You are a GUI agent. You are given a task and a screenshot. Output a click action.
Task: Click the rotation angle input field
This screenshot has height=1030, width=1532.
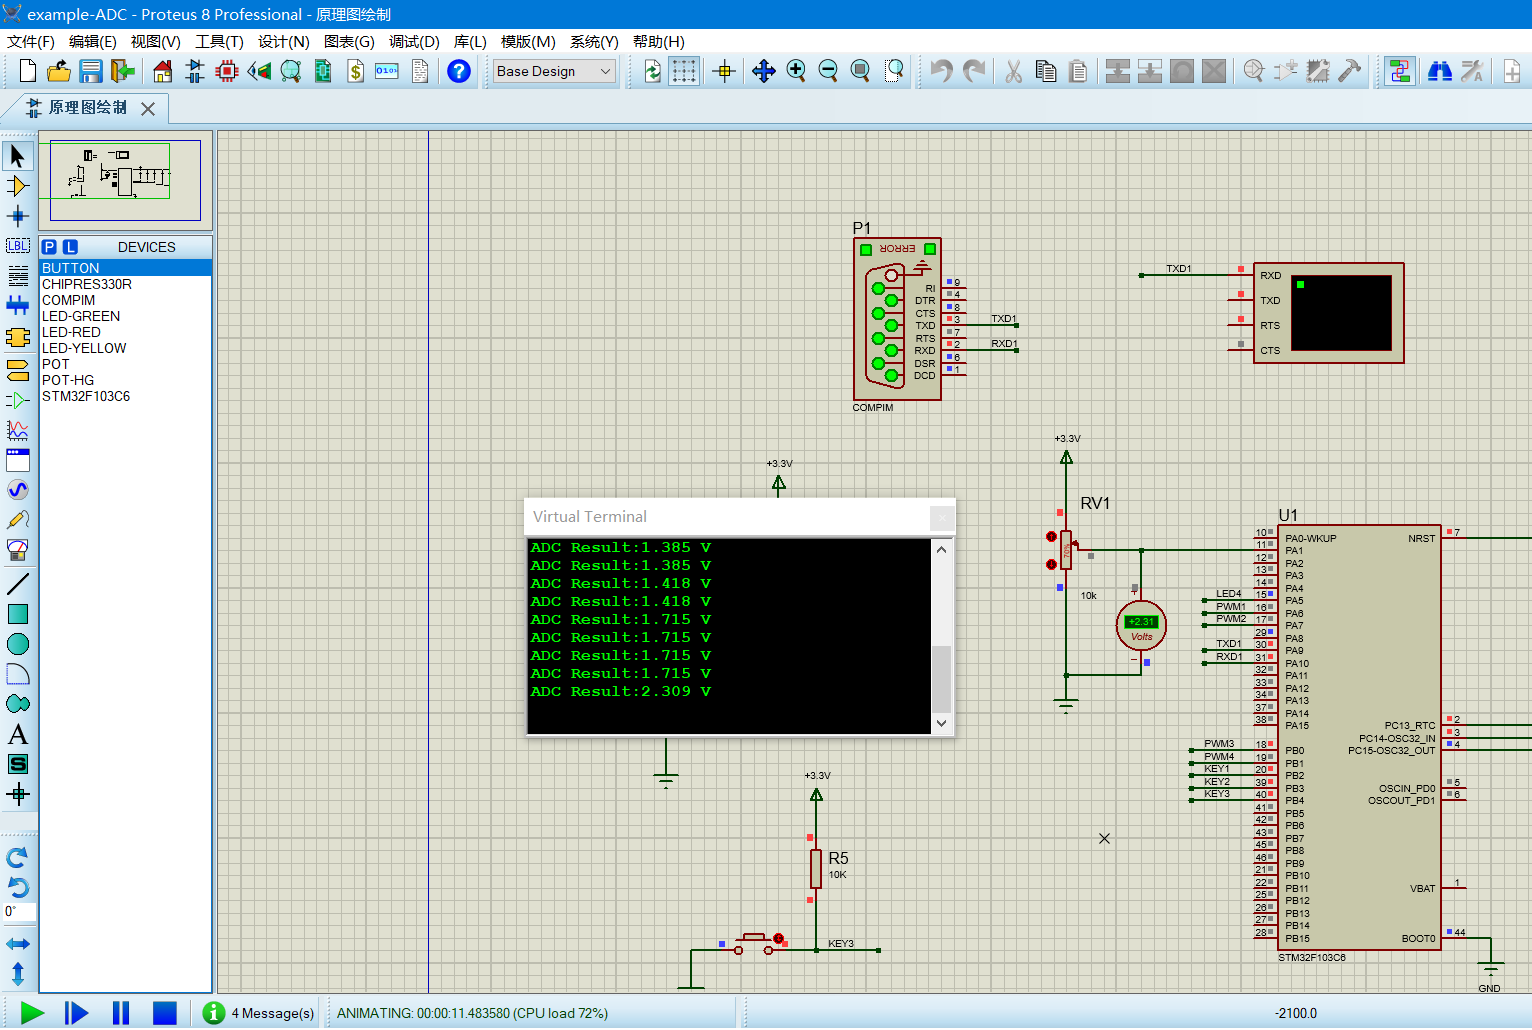(19, 911)
